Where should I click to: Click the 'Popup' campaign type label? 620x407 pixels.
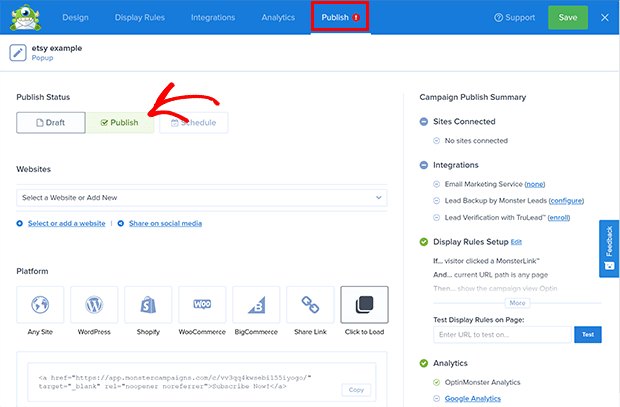(42, 58)
